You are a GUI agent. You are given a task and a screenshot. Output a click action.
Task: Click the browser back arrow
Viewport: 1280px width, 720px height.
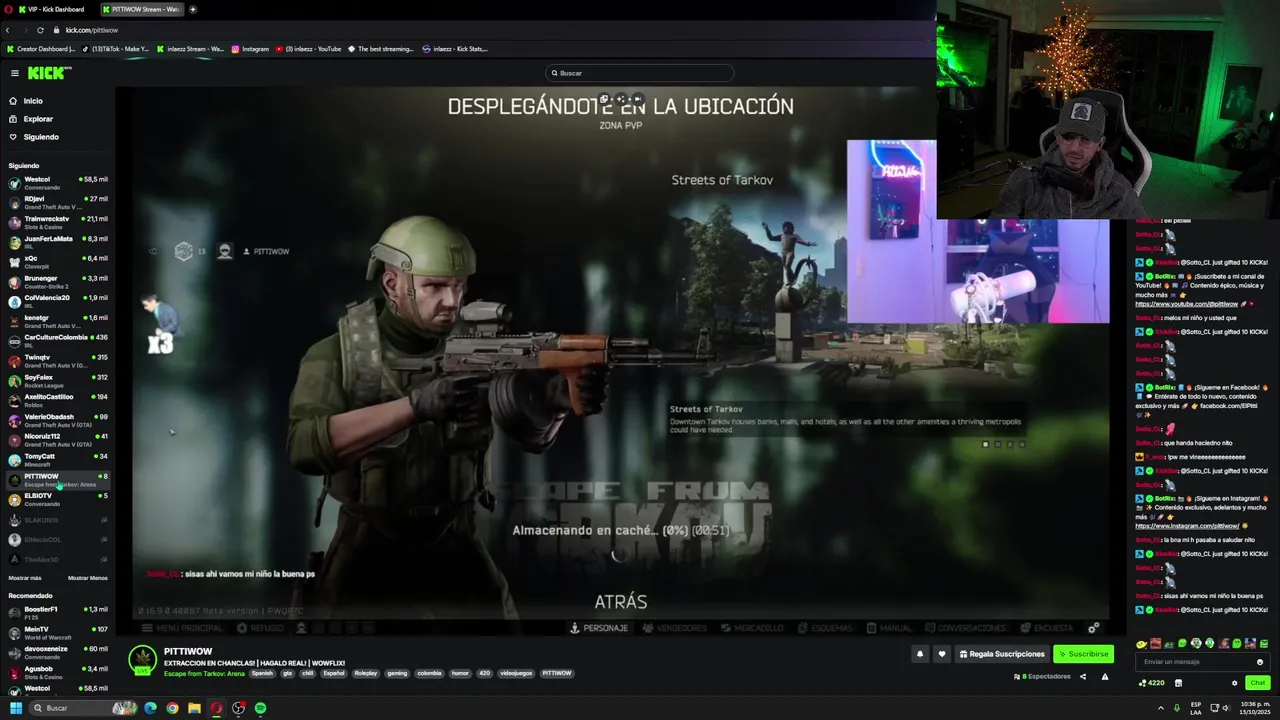(x=8, y=30)
